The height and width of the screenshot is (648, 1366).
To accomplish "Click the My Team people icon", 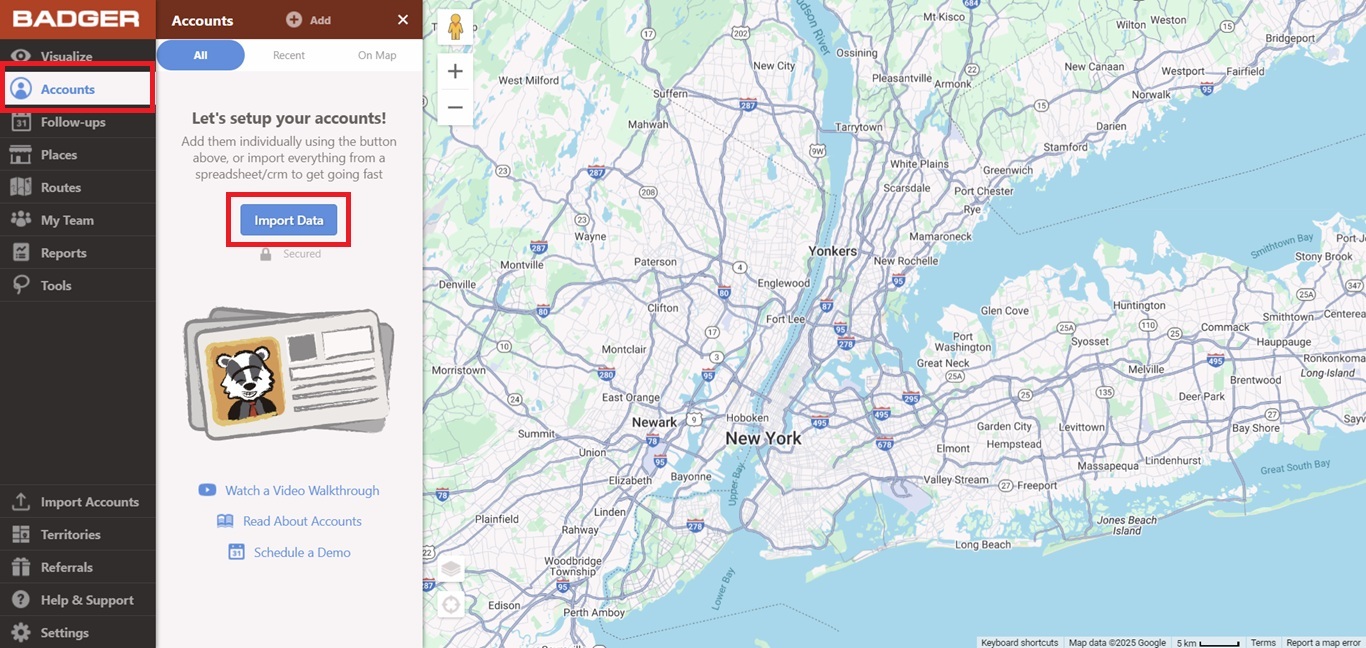I will pos(21,220).
